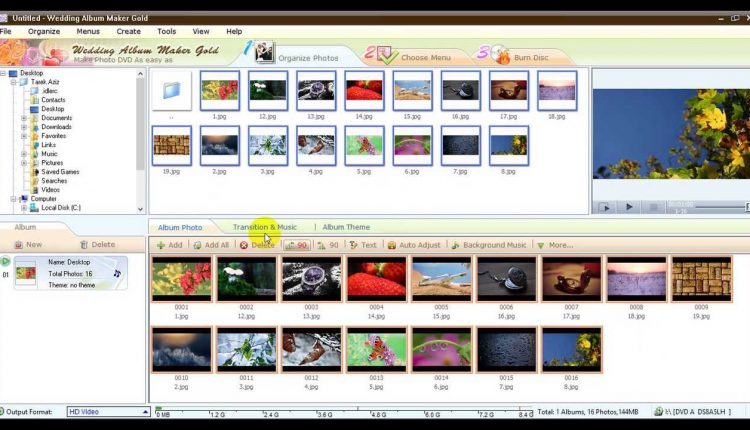Click the Add photo plus icon
Image resolution: width=750 pixels, height=430 pixels.
pyautogui.click(x=161, y=245)
